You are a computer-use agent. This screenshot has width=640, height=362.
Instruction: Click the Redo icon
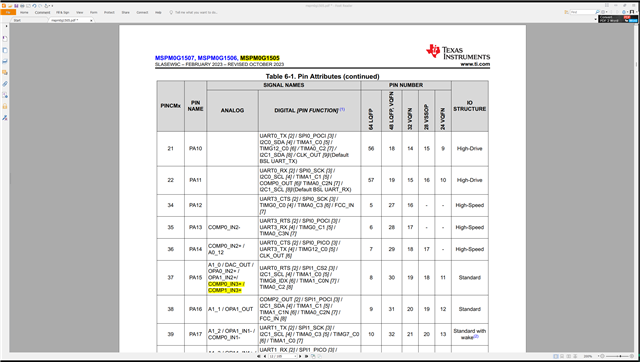[x=40, y=6]
